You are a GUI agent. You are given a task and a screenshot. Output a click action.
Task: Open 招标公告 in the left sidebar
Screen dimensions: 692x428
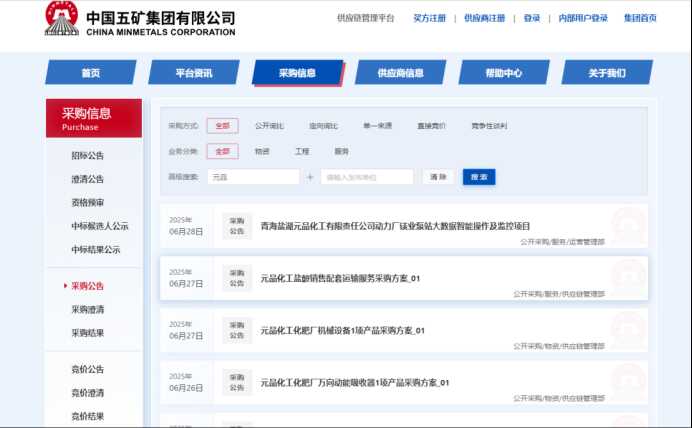pos(87,156)
